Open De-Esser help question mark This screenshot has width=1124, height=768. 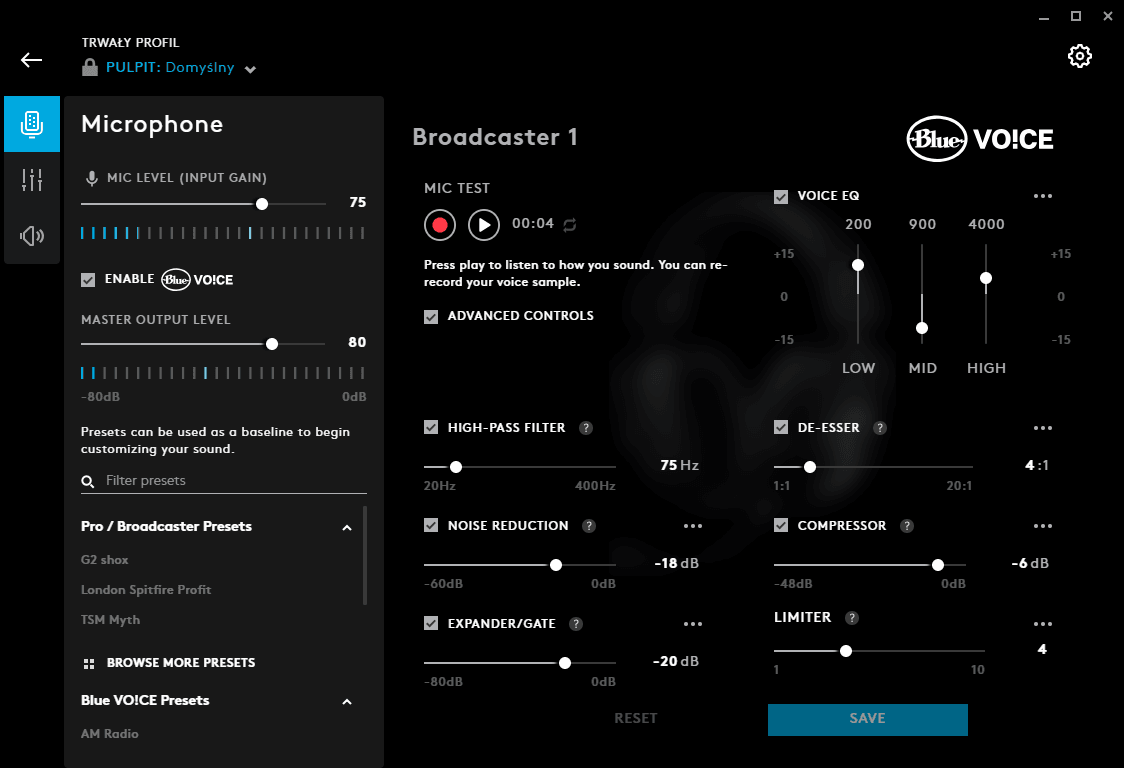pyautogui.click(x=880, y=428)
